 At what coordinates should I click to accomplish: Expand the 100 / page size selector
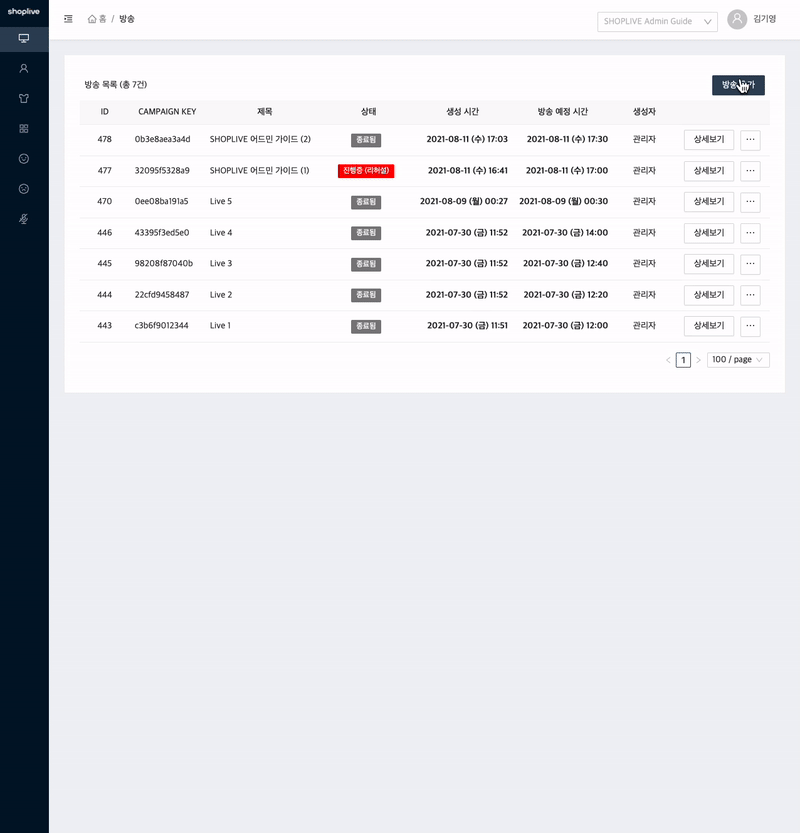738,360
